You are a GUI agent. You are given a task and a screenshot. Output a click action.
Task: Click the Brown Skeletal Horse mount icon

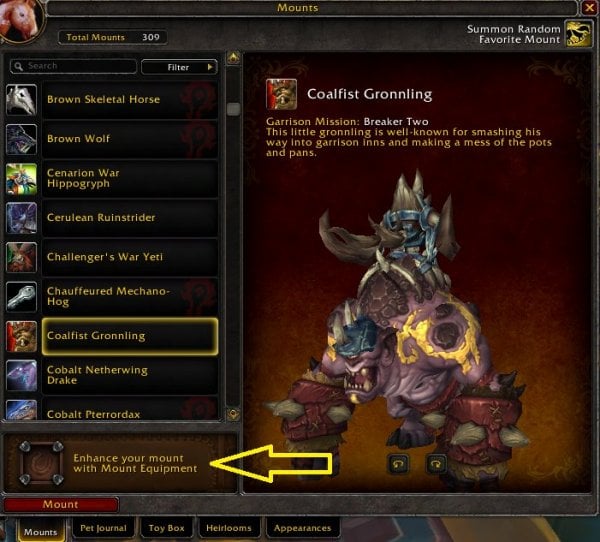click(21, 100)
